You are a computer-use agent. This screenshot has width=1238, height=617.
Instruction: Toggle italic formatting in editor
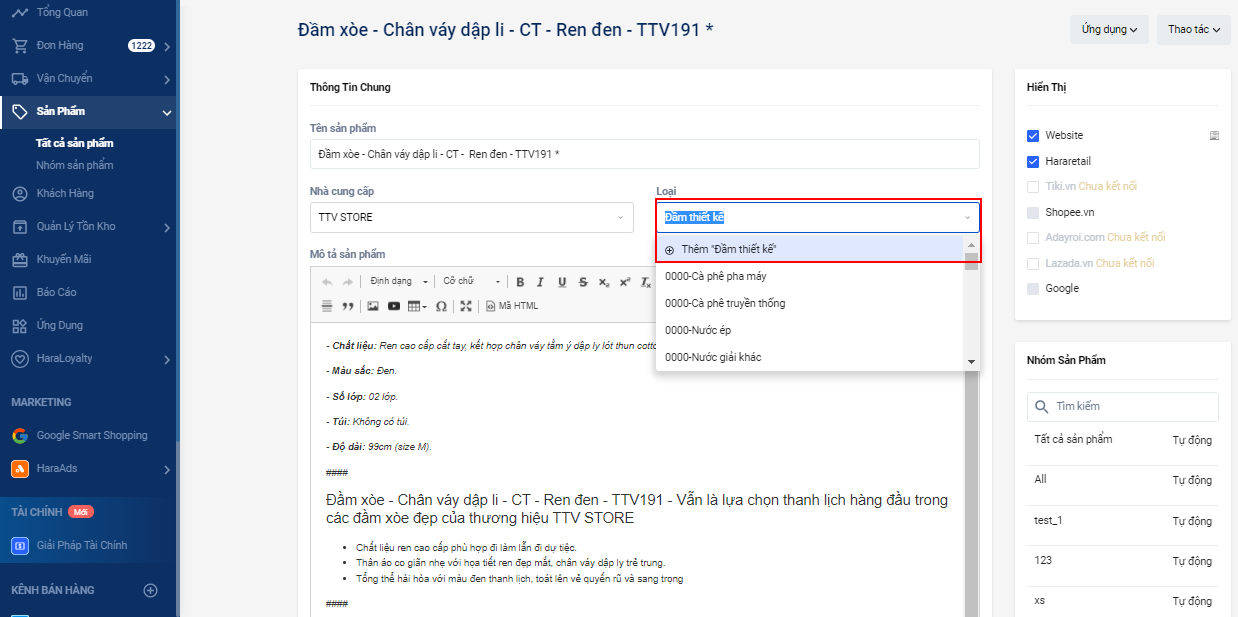[540, 282]
